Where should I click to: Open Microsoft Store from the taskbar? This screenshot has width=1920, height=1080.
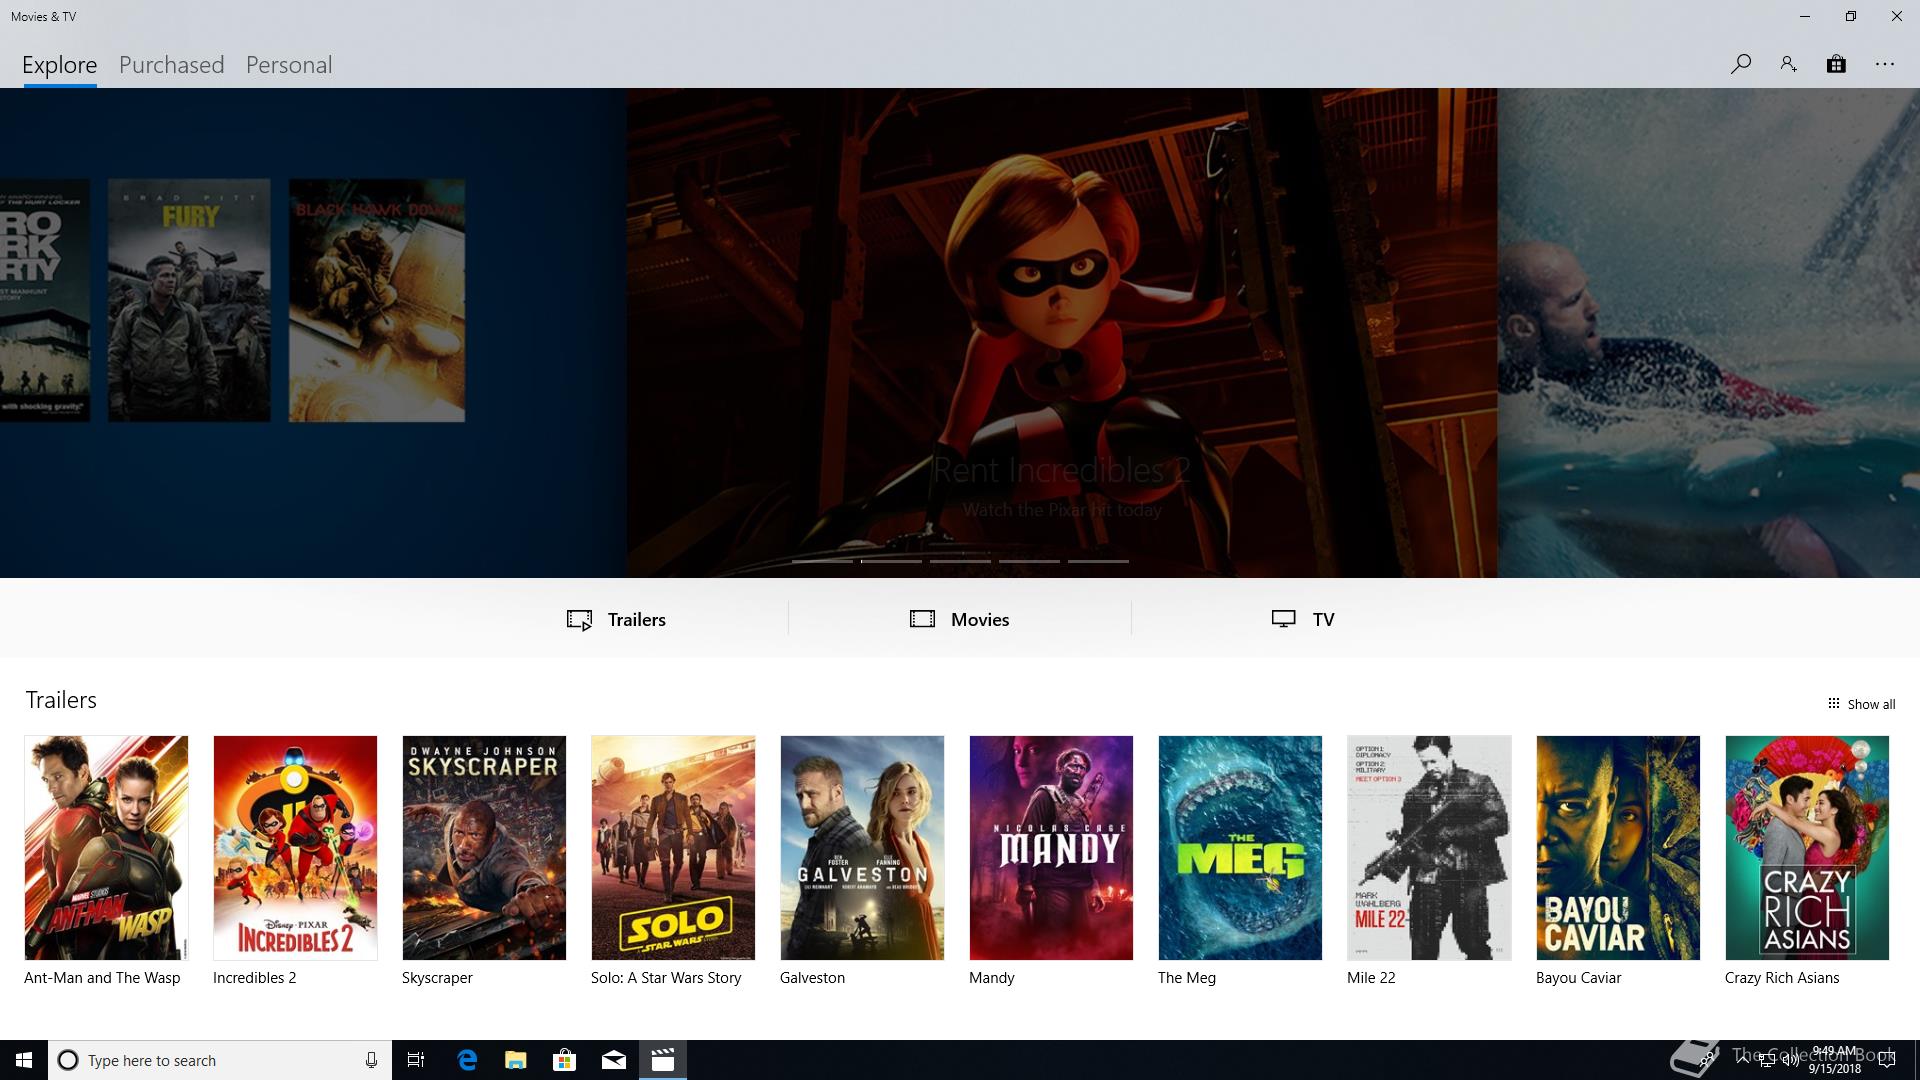click(x=564, y=1060)
